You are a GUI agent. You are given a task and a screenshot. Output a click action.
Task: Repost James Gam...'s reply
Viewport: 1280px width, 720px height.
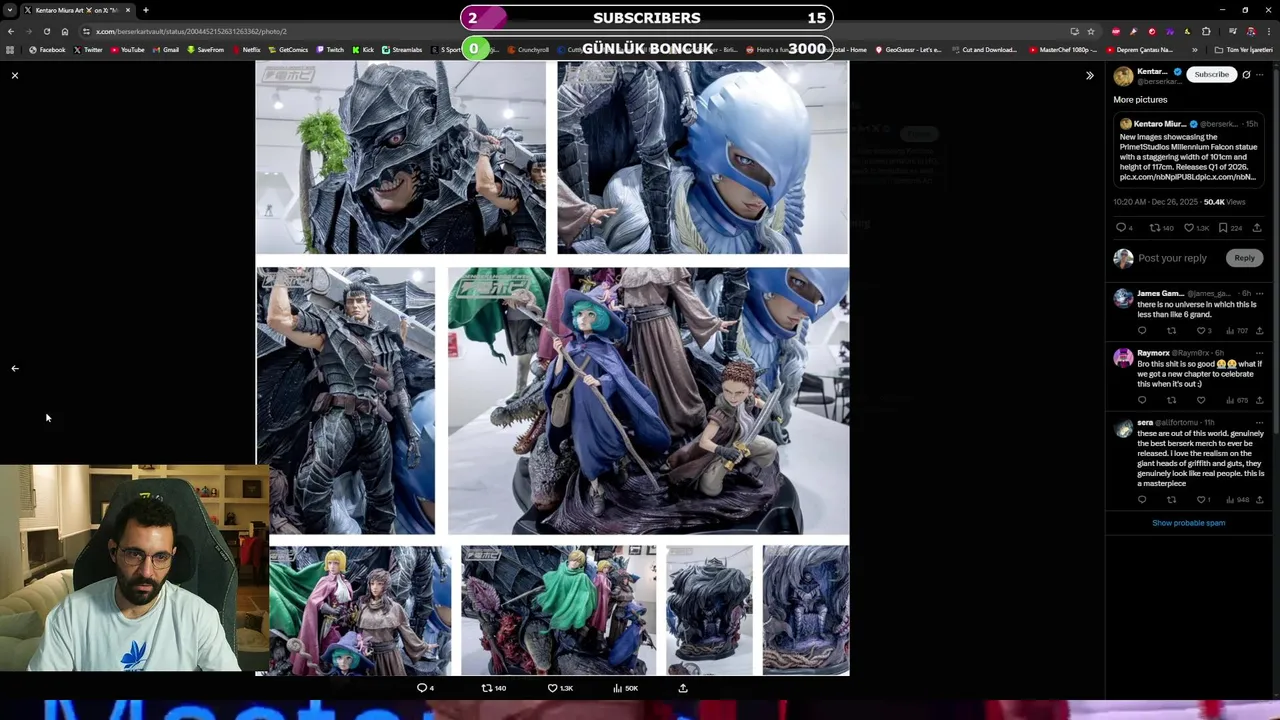[1171, 331]
